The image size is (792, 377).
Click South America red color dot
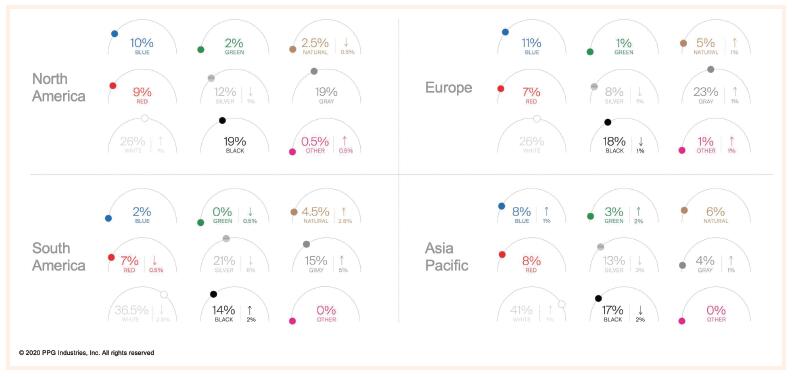(112, 257)
